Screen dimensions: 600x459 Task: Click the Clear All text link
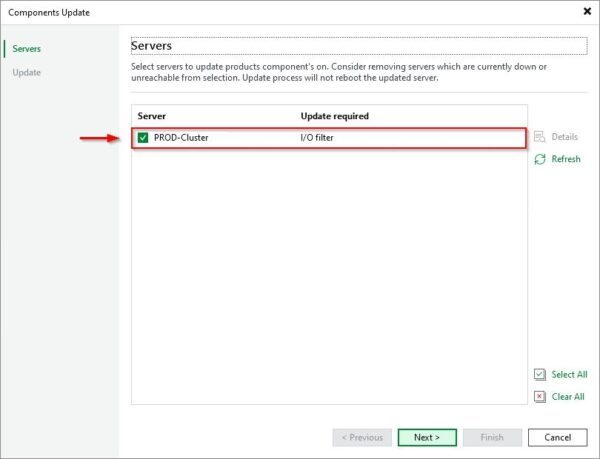[x=568, y=397]
